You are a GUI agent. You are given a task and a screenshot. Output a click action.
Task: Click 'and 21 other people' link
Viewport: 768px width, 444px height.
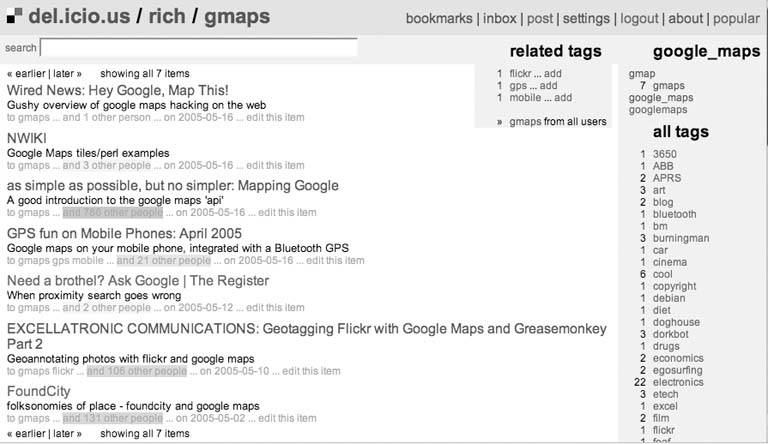point(164,260)
